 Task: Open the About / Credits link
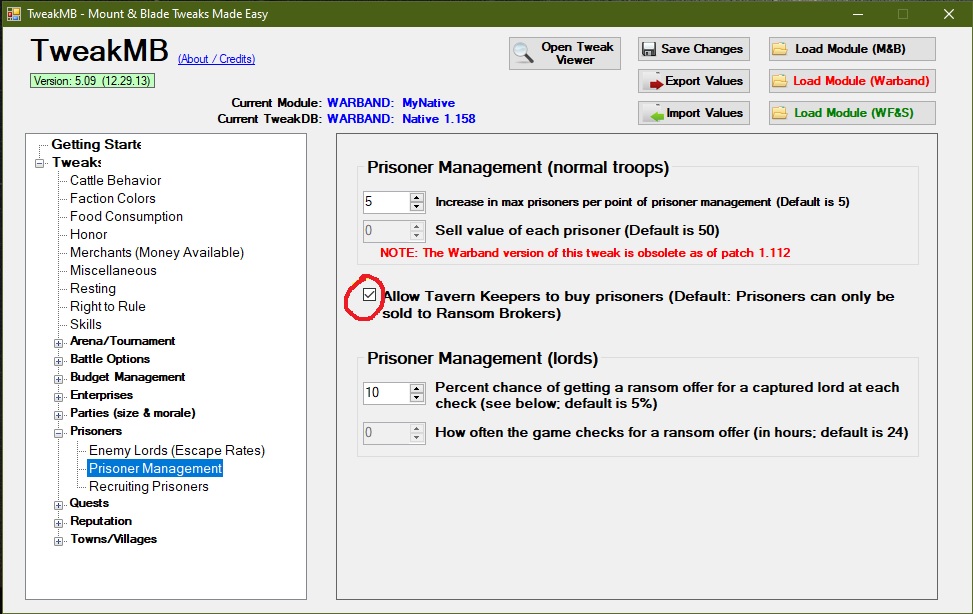point(217,59)
